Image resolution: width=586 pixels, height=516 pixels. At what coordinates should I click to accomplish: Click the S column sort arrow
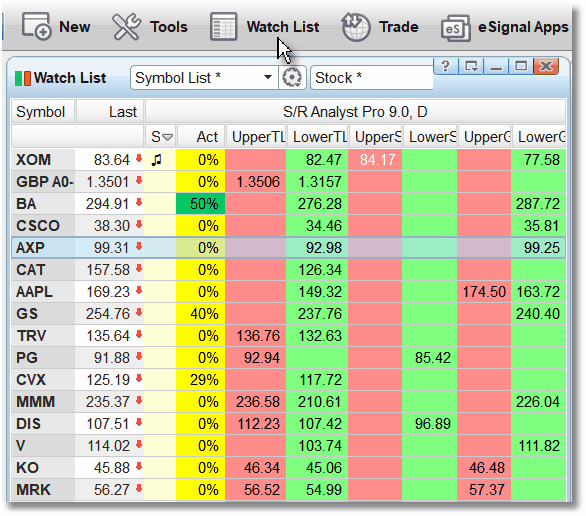pos(168,137)
